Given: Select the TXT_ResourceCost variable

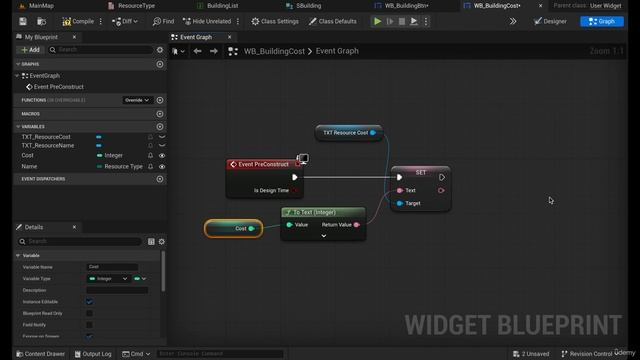Looking at the screenshot, I should pos(46,137).
